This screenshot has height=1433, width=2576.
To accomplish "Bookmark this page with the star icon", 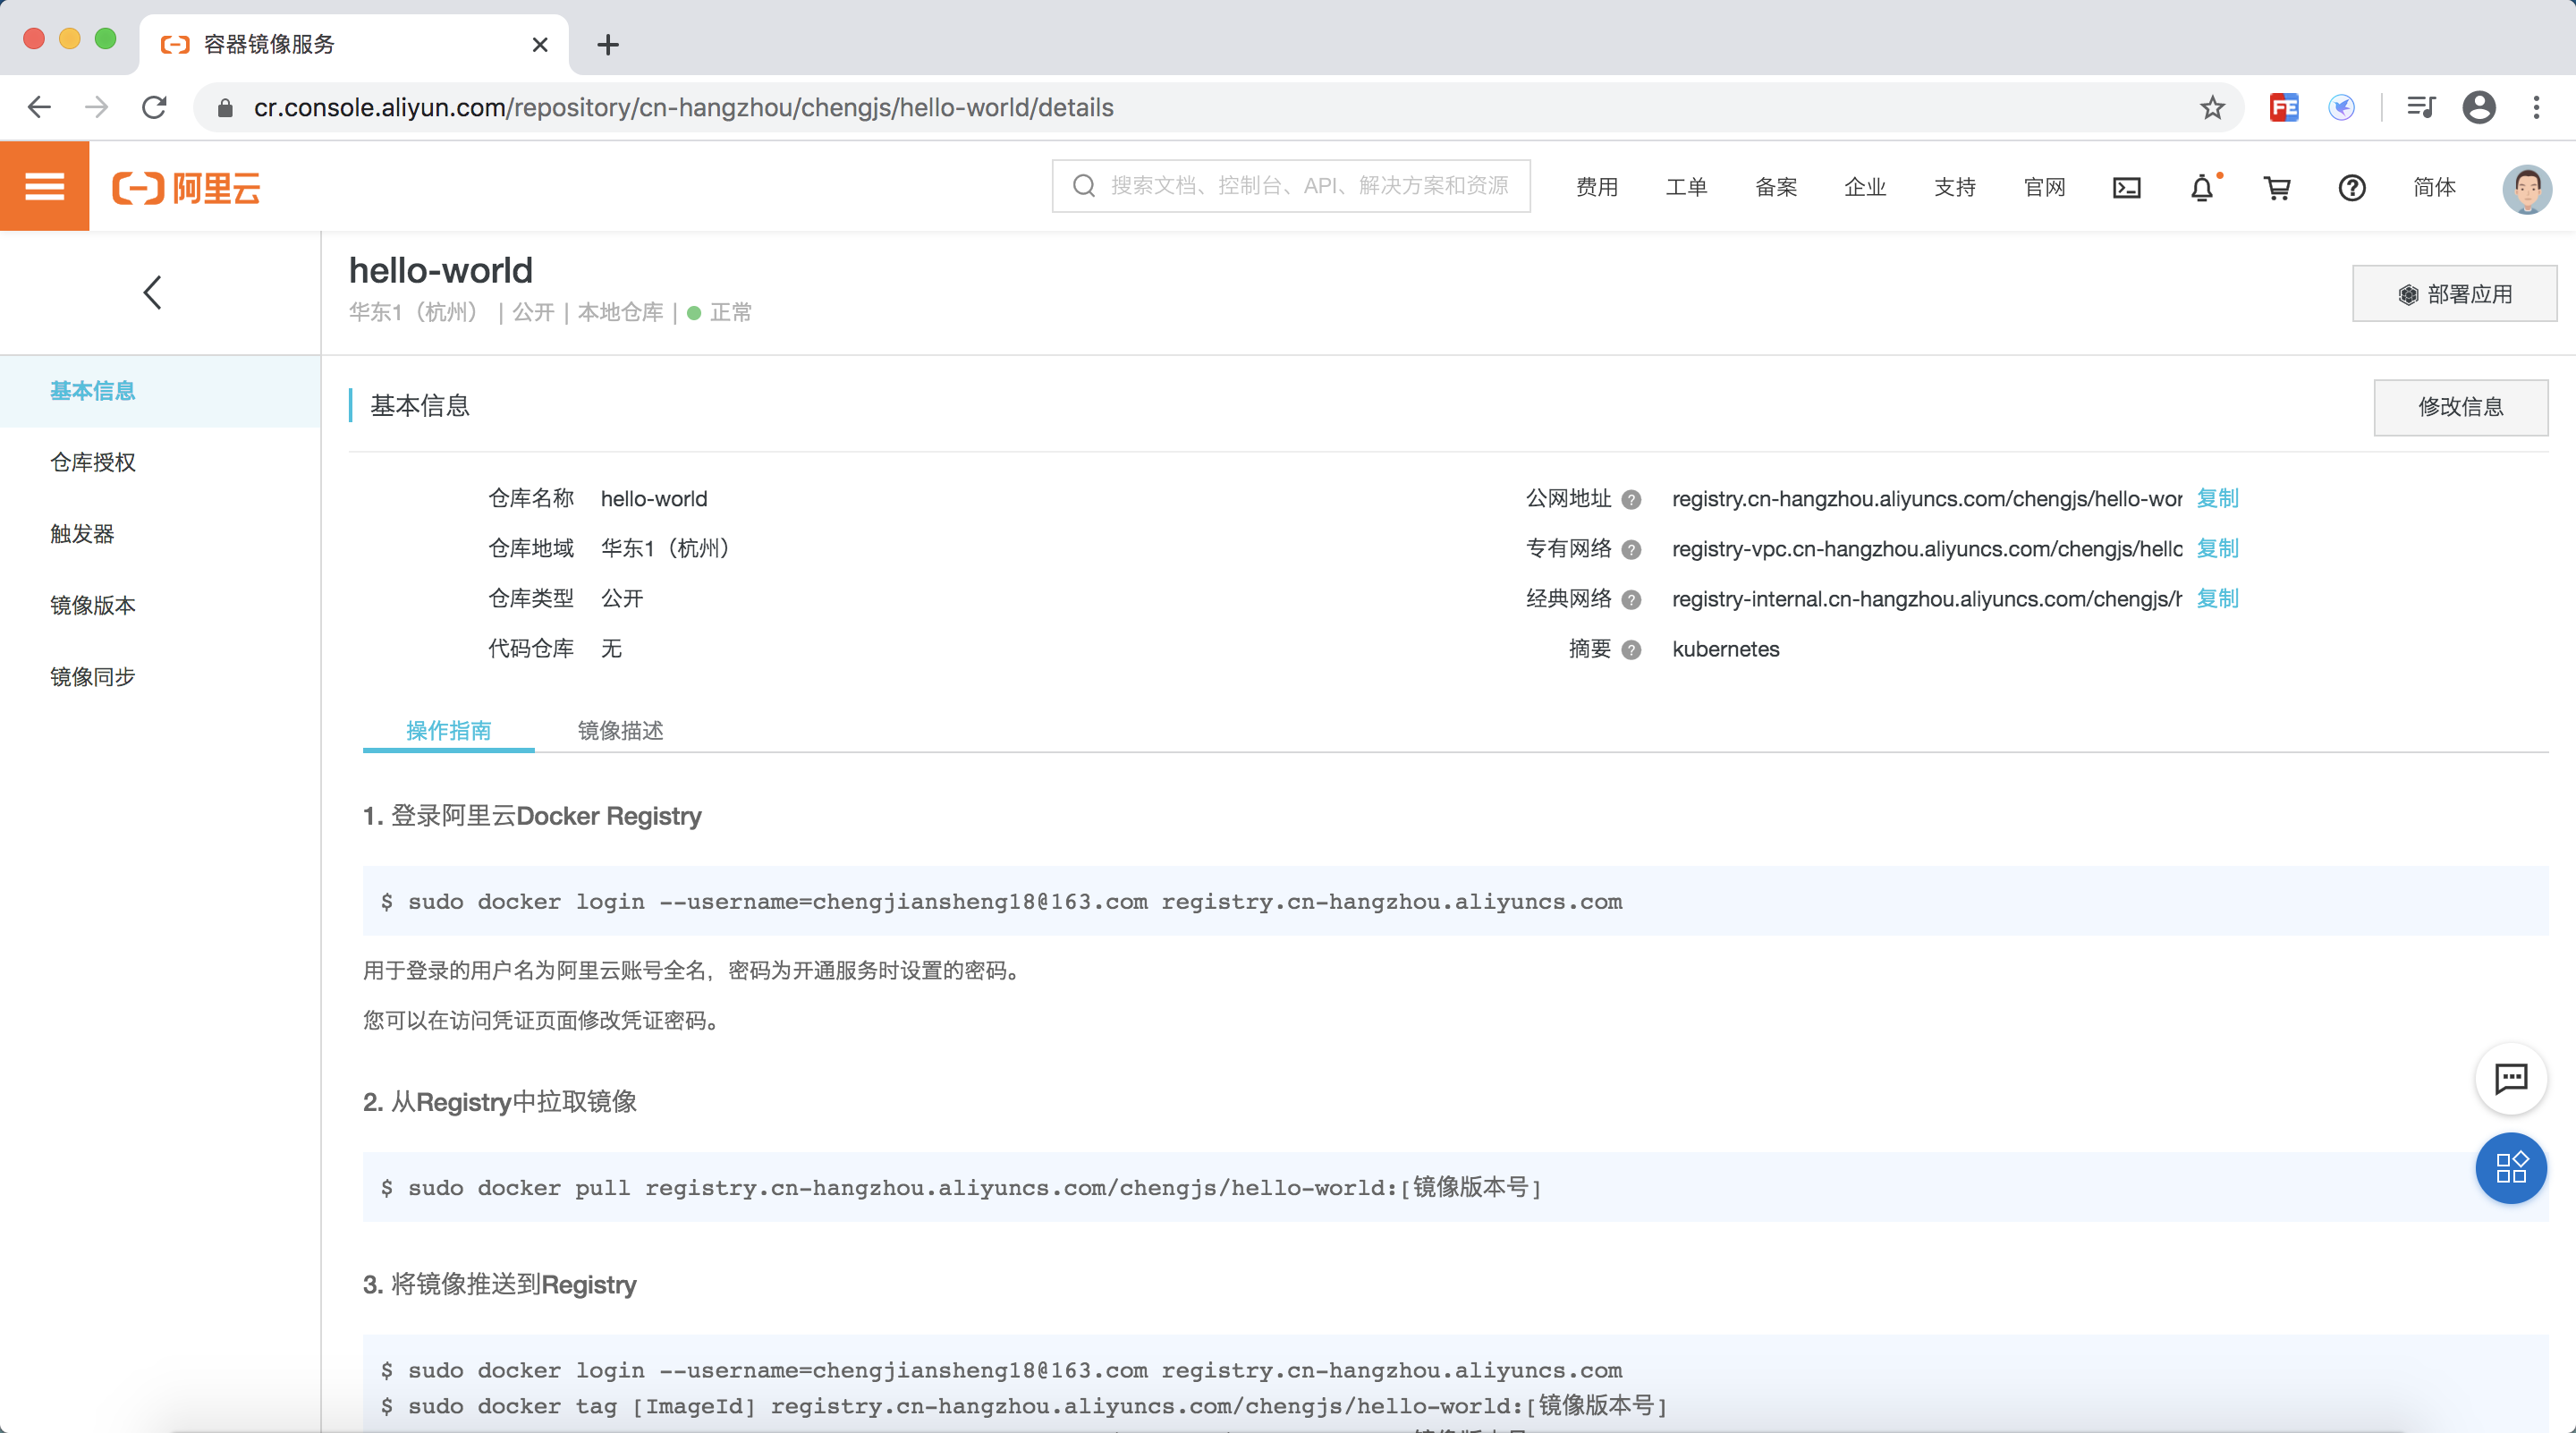I will pyautogui.click(x=2212, y=107).
